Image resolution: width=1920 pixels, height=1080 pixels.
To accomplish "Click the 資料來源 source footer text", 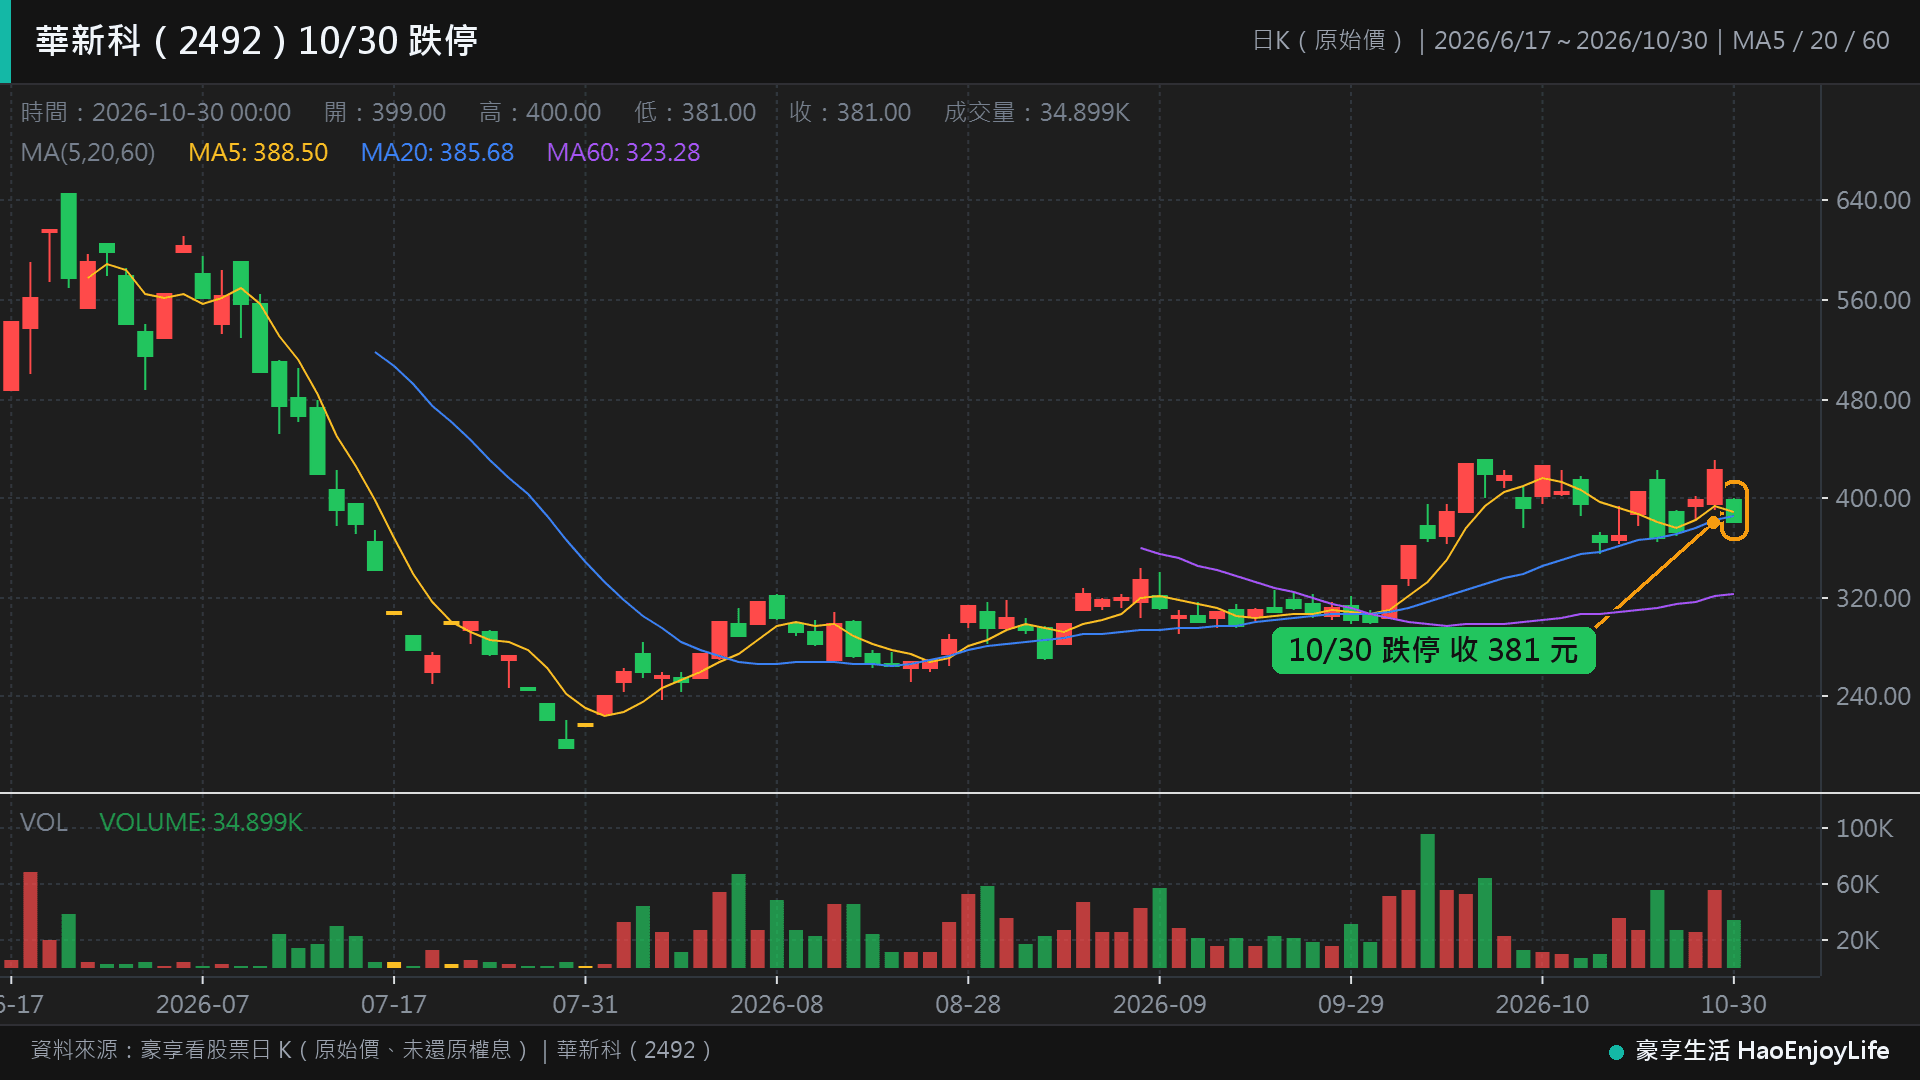I will (371, 1050).
